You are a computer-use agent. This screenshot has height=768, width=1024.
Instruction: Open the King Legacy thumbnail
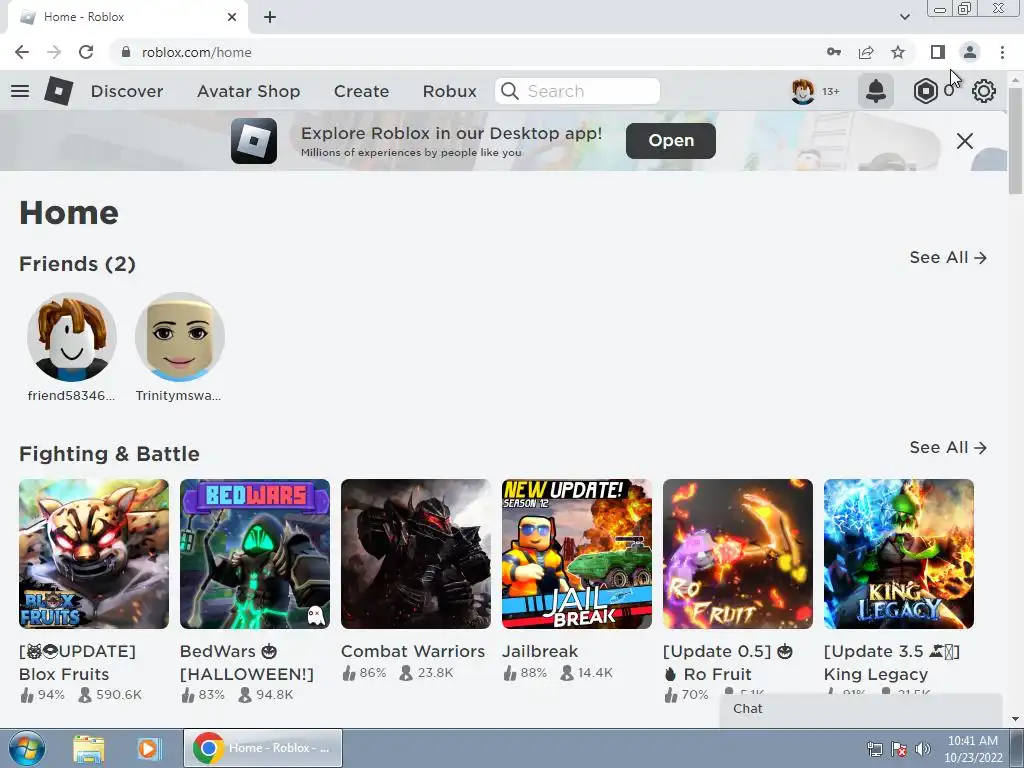pyautogui.click(x=899, y=554)
